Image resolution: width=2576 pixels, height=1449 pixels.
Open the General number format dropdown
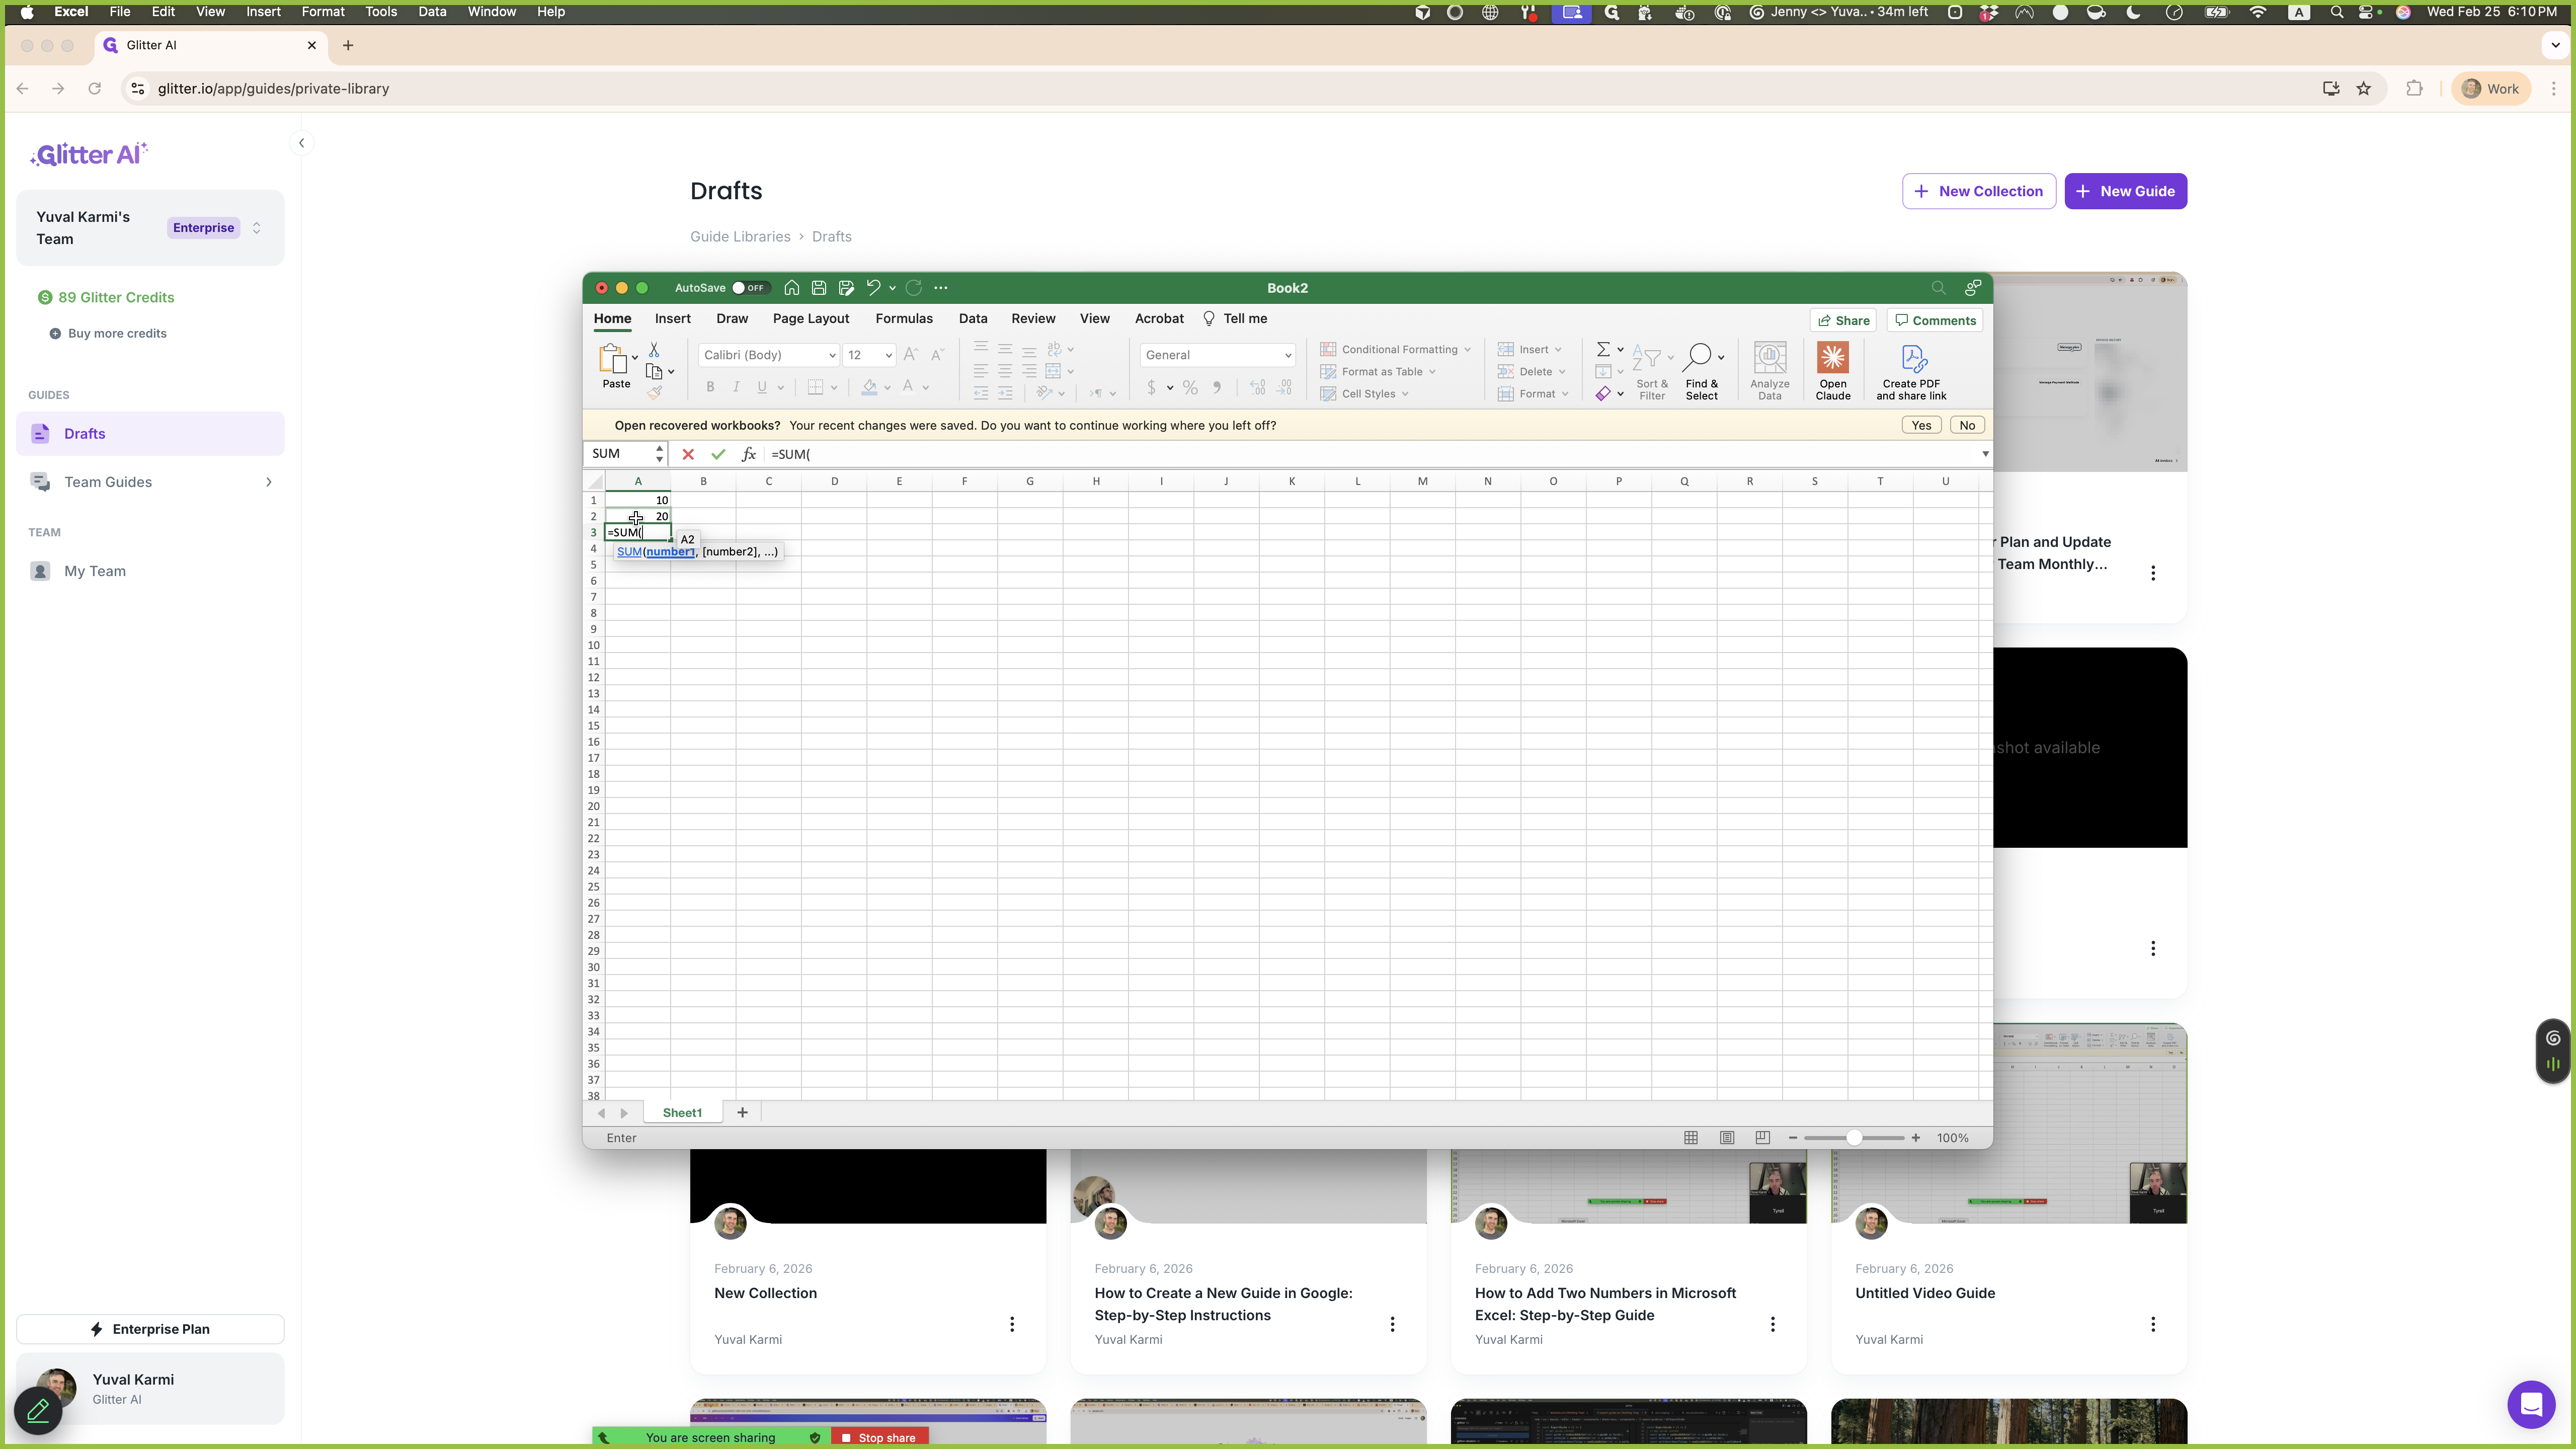point(1287,355)
